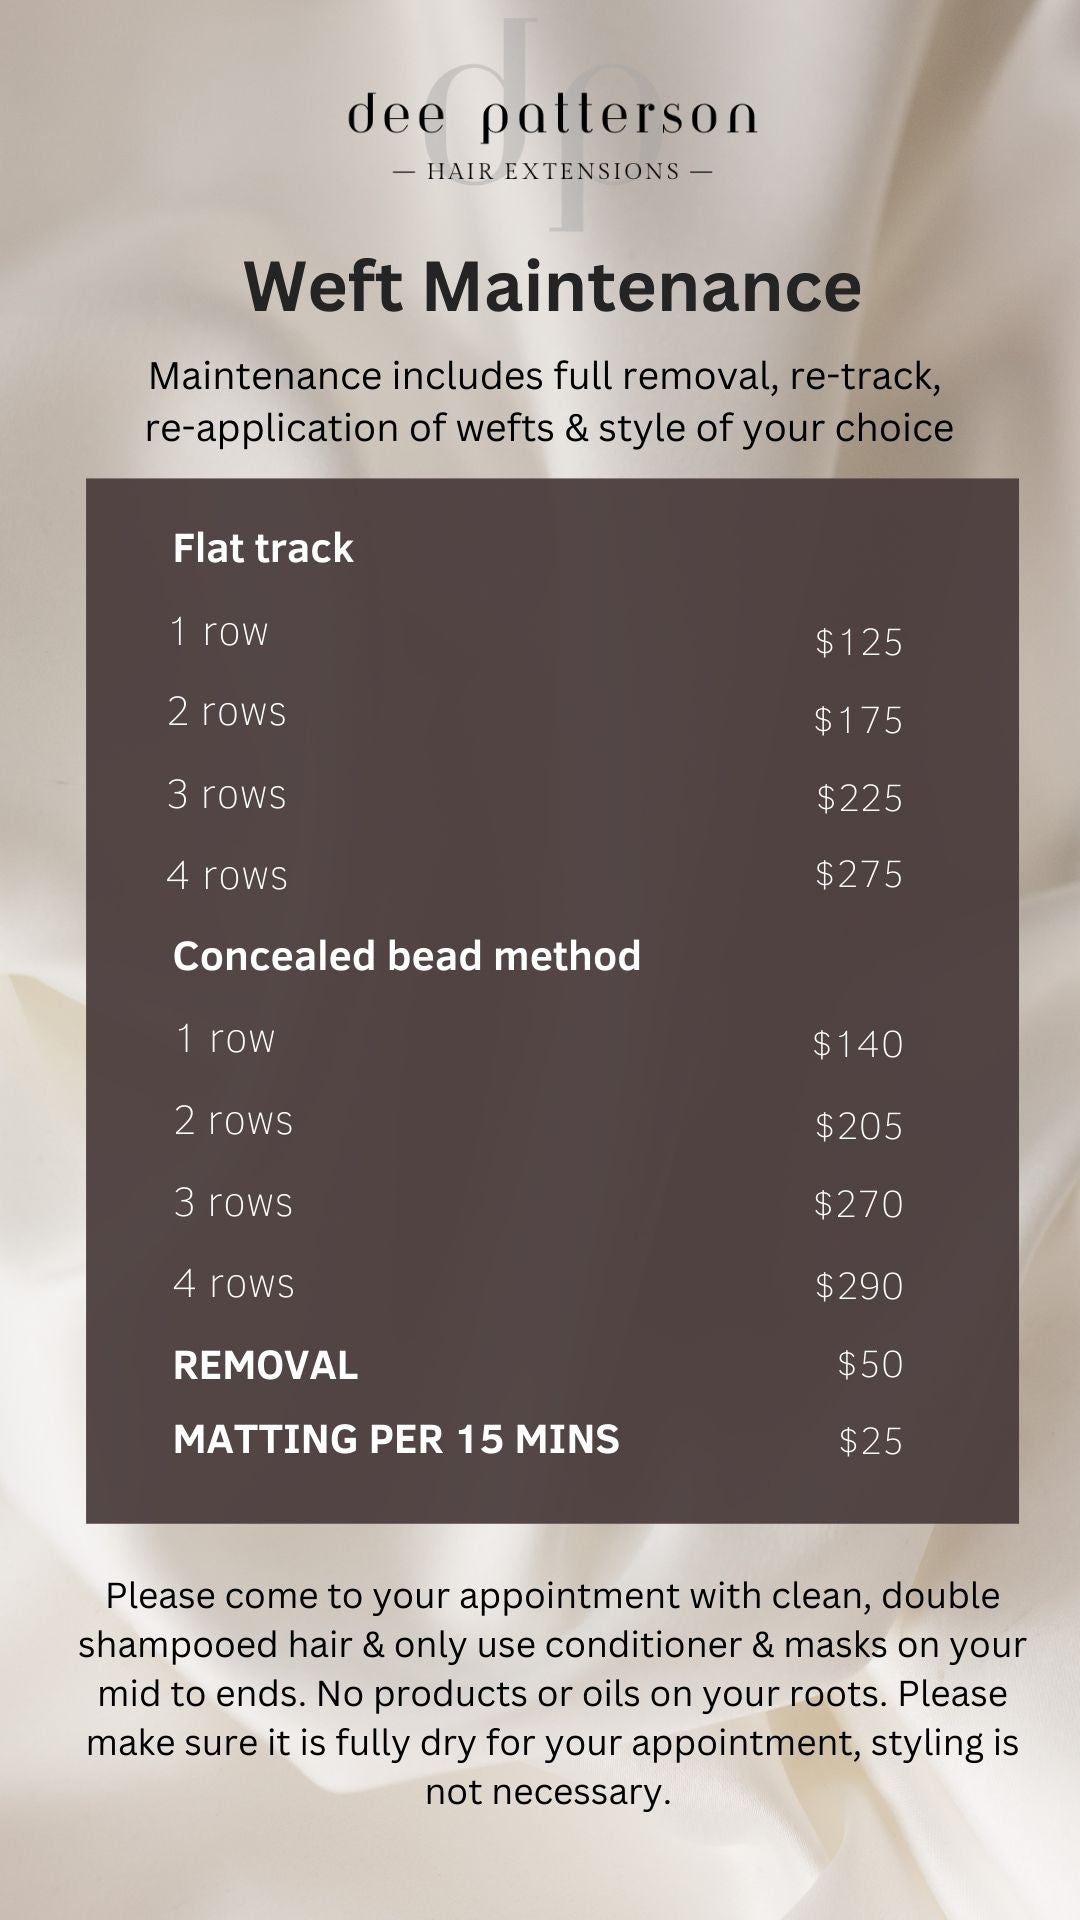Click the appointment preparation note paragraph

550,1693
